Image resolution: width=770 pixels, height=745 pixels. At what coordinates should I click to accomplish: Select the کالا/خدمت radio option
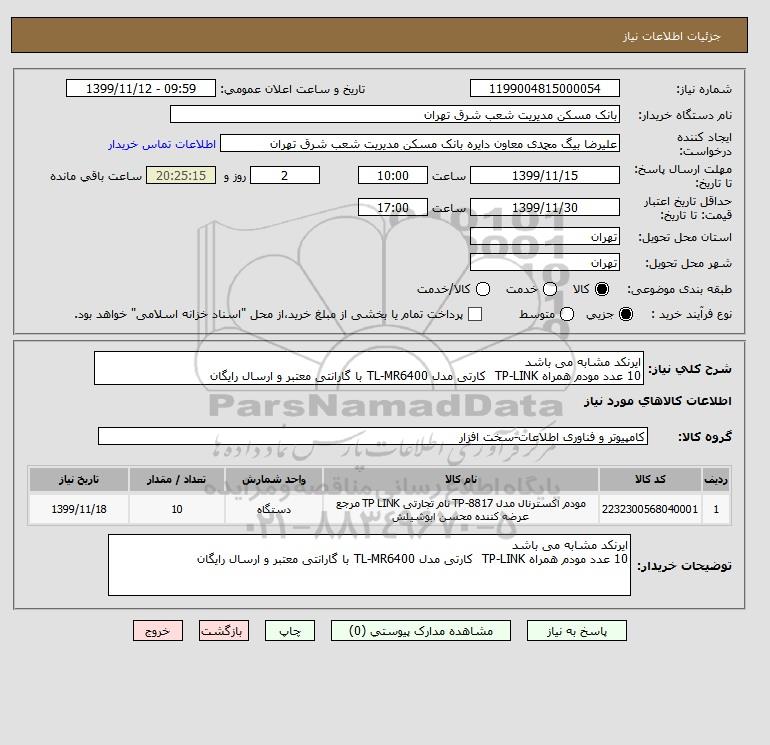coord(483,289)
